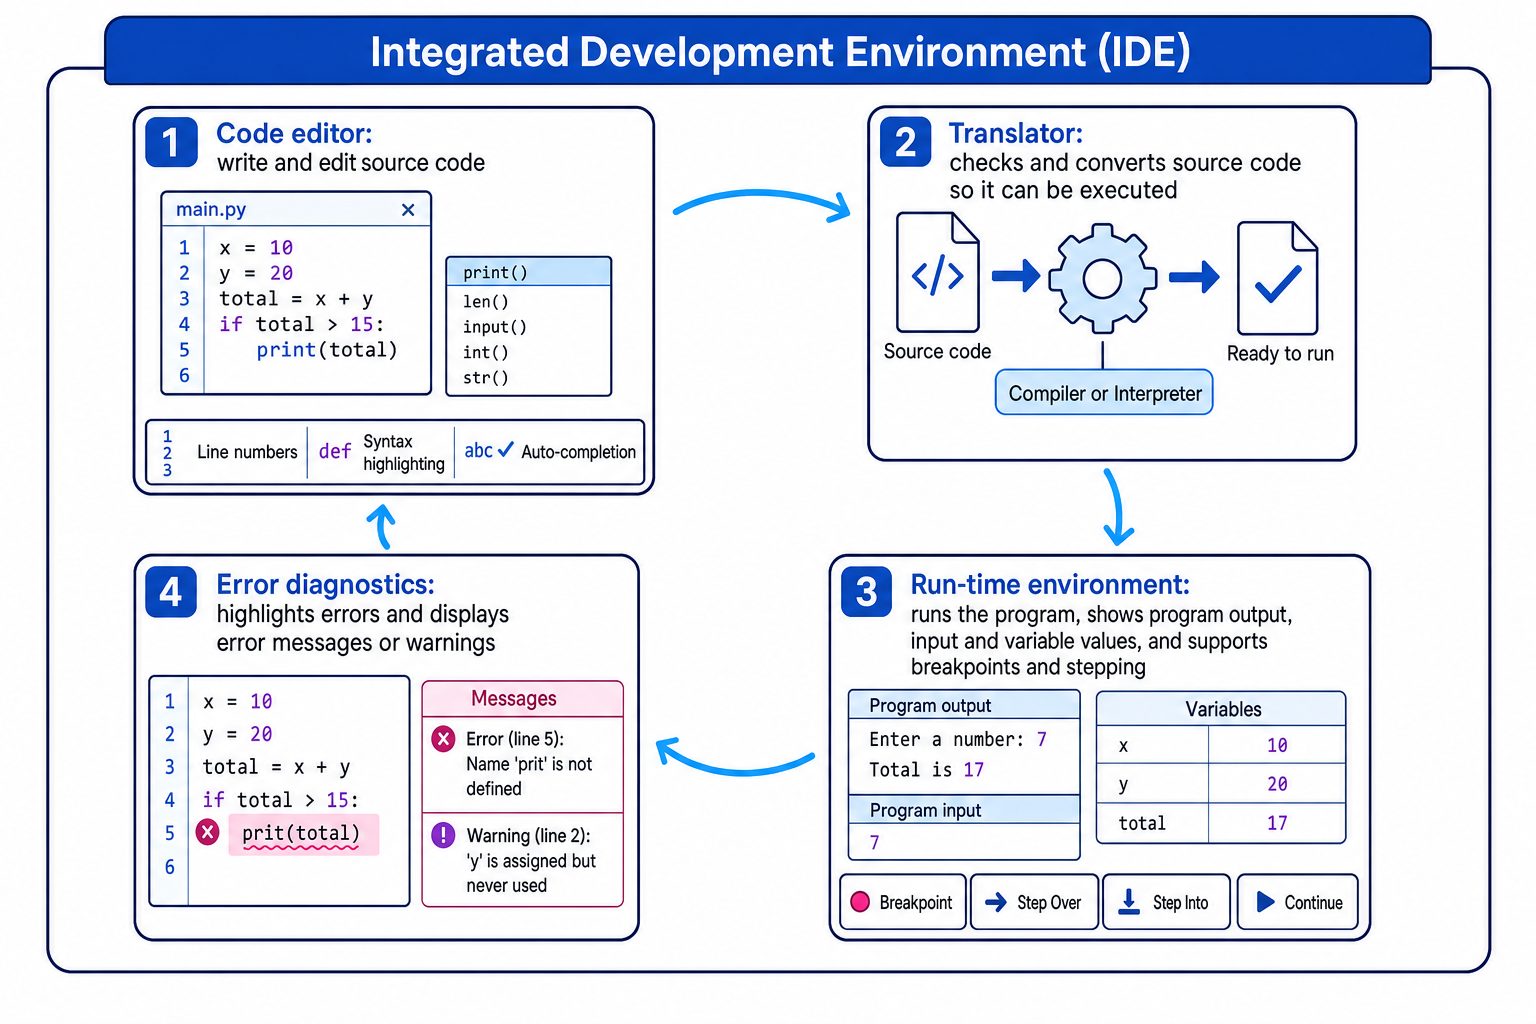The width and height of the screenshot is (1536, 1024).
Task: Click 'if total > 15:' in main.py editor
Action: click(301, 324)
